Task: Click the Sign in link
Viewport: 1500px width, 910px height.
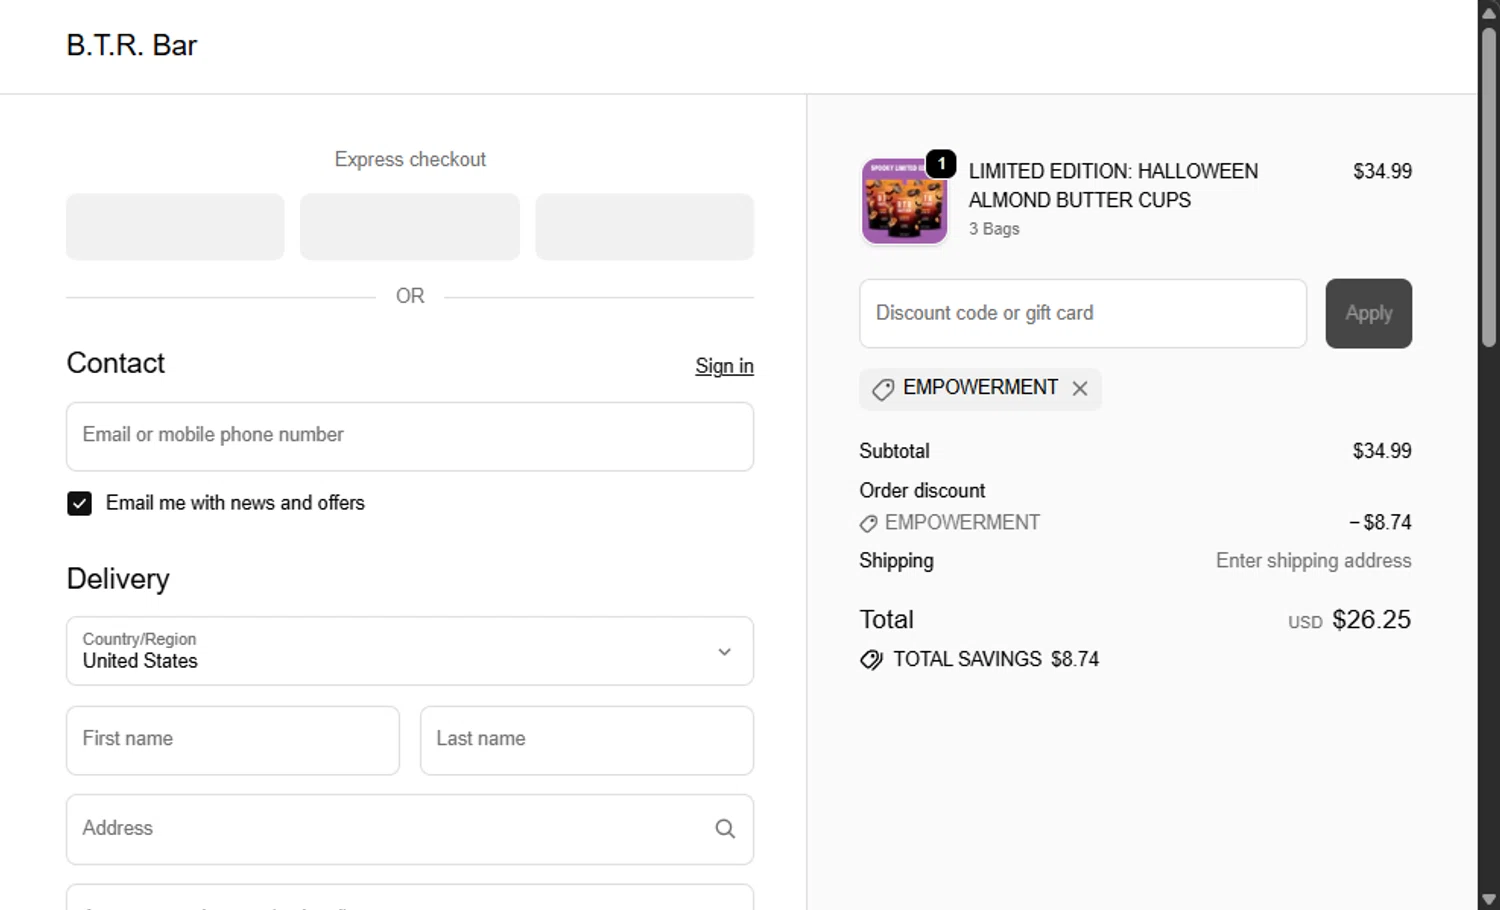Action: 724,366
